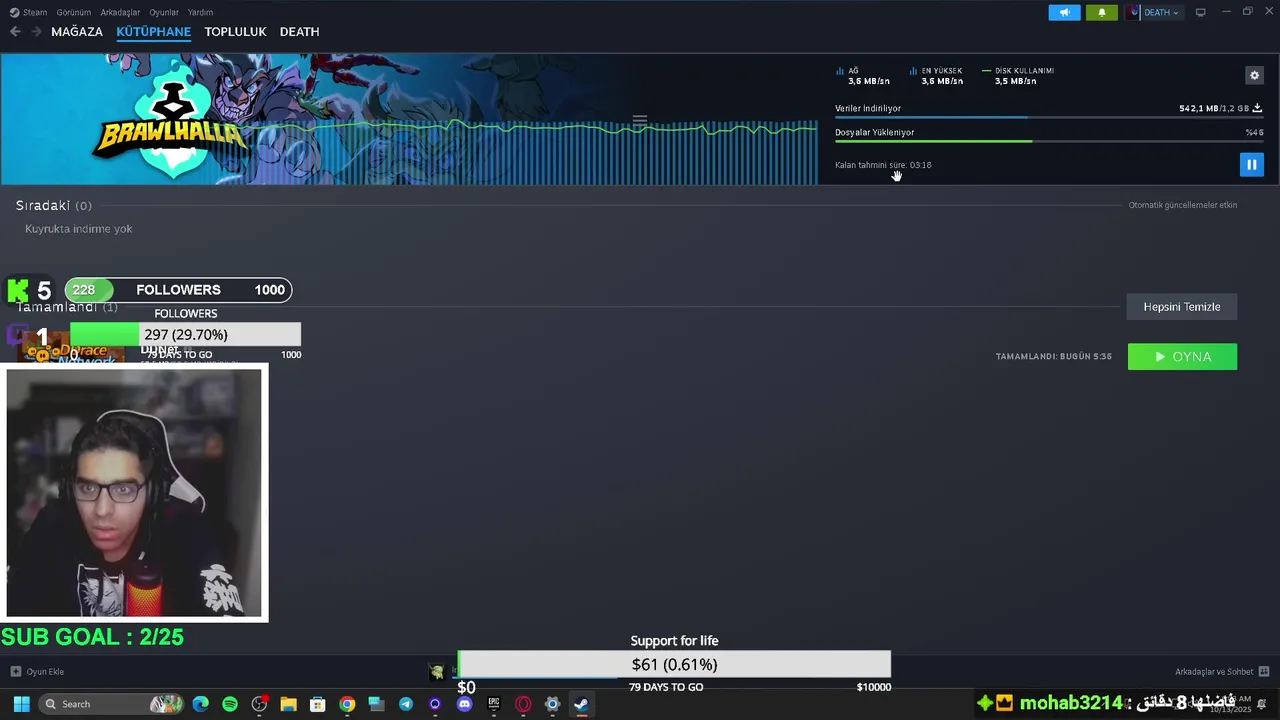This screenshot has height=720, width=1280.
Task: Click the Kuyrukta indirme yok text
Action: pyautogui.click(x=79, y=229)
